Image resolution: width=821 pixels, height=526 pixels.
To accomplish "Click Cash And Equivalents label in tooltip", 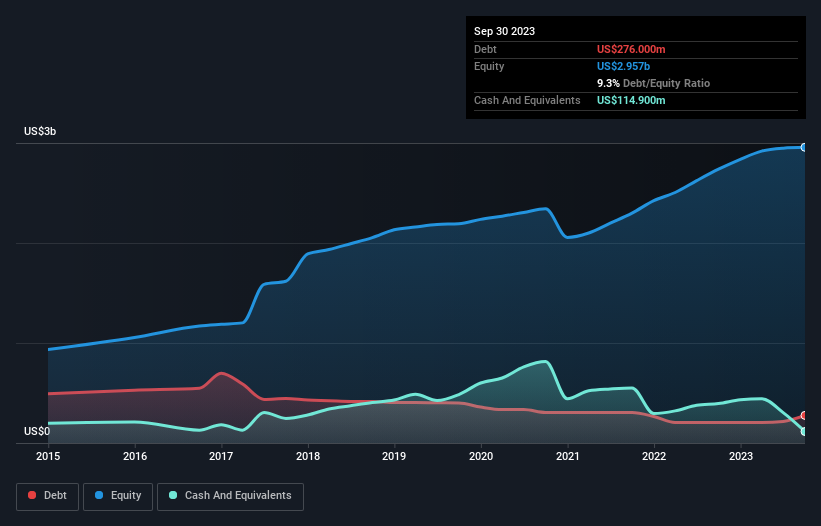I will pos(527,100).
